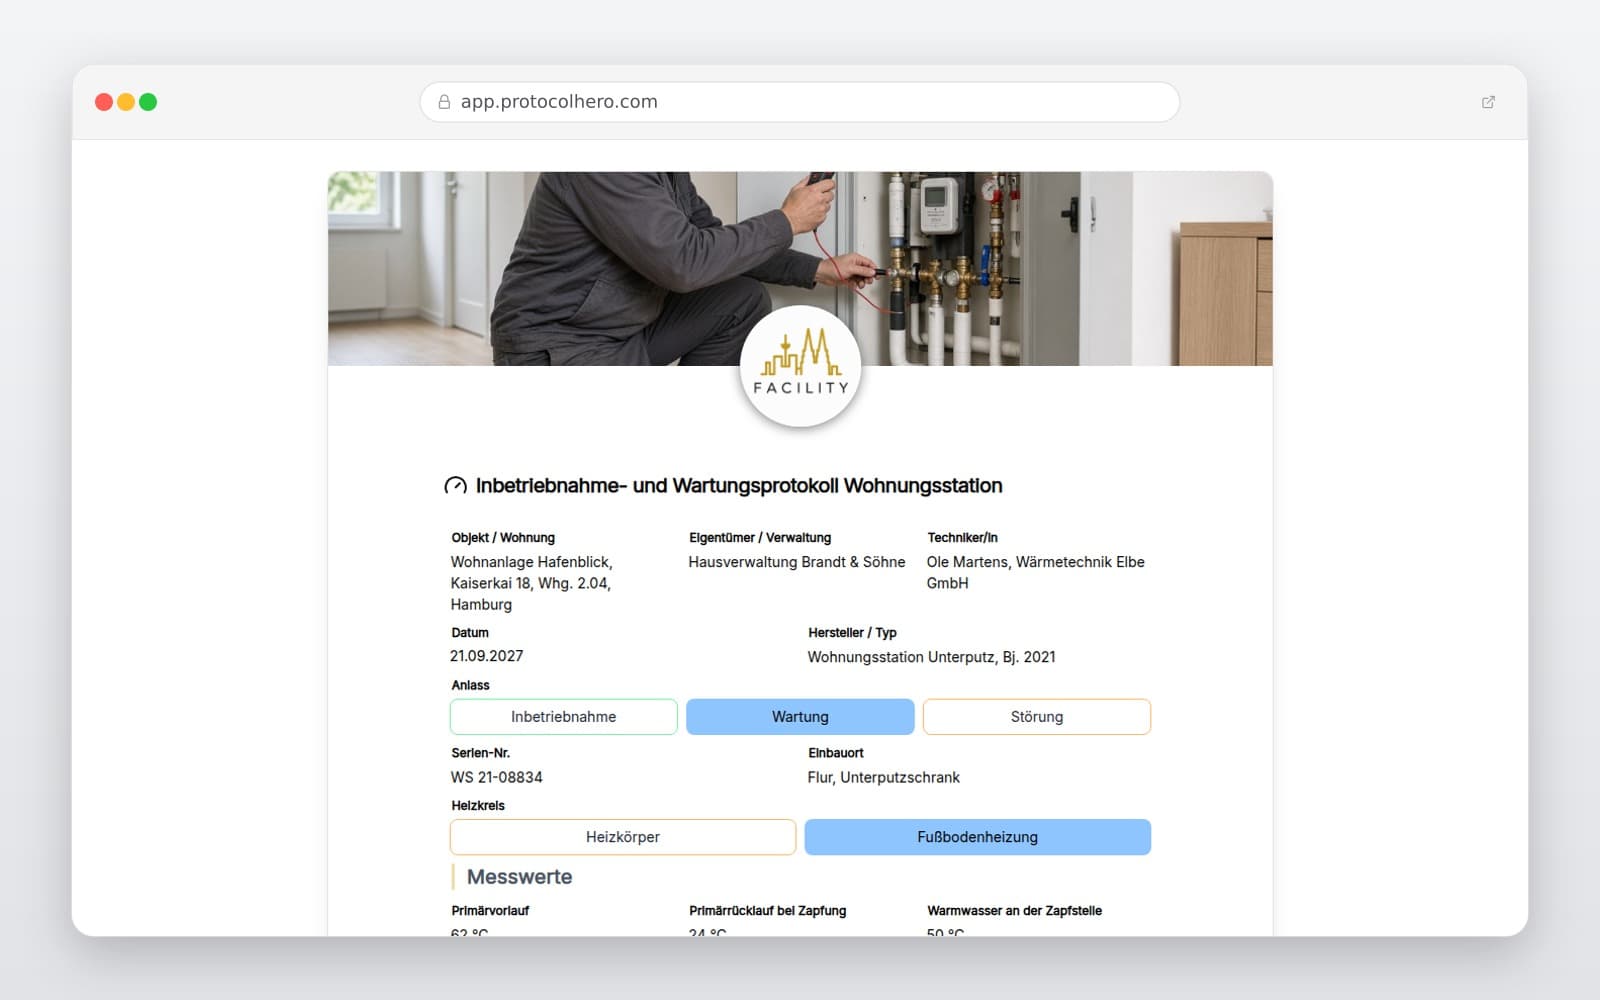
Task: Click the lock icon in the address bar
Action: [x=444, y=102]
